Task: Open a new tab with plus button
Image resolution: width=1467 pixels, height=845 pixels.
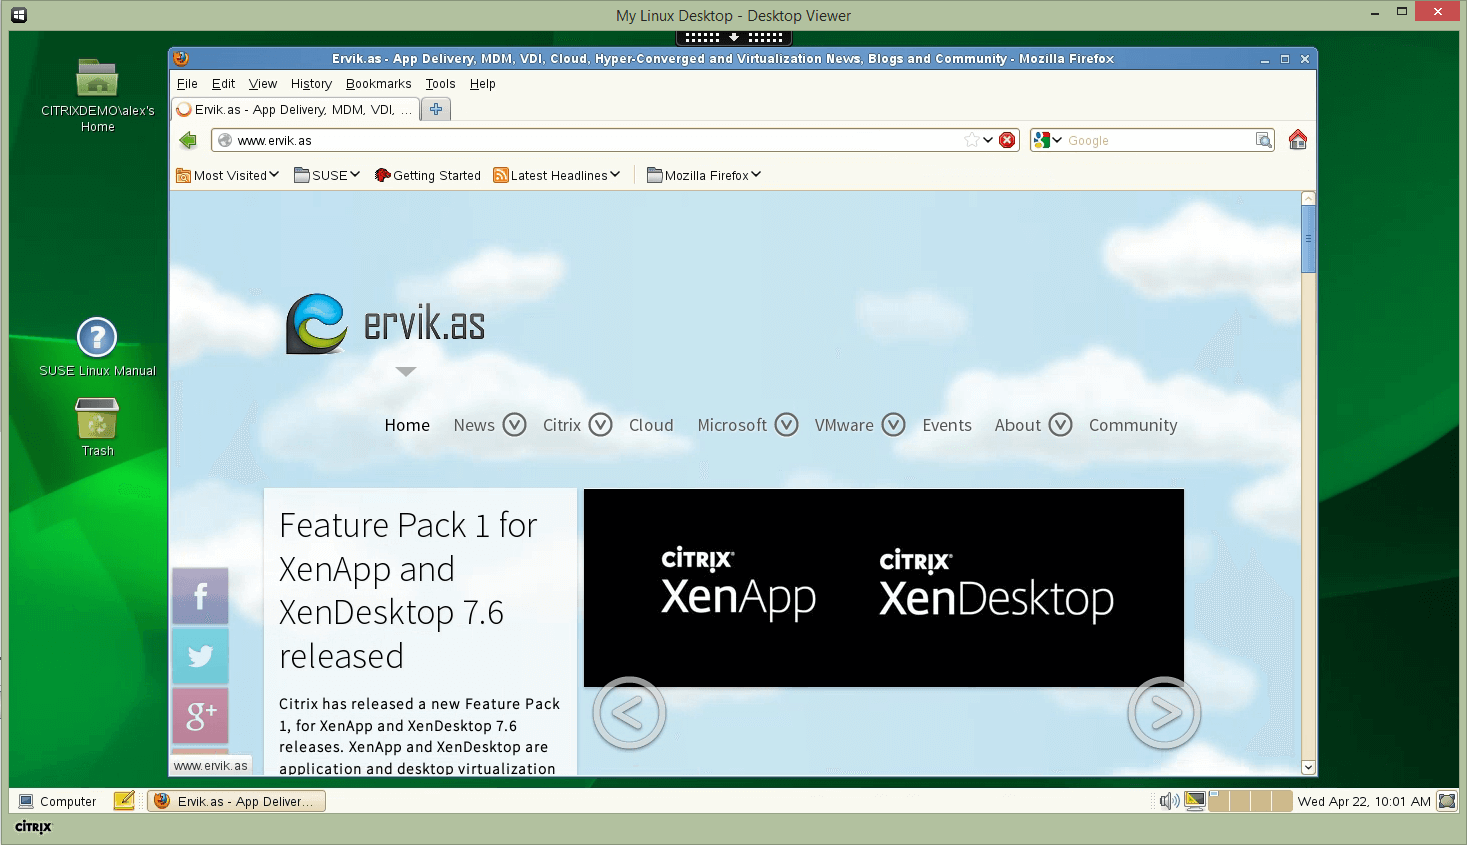Action: coord(436,109)
